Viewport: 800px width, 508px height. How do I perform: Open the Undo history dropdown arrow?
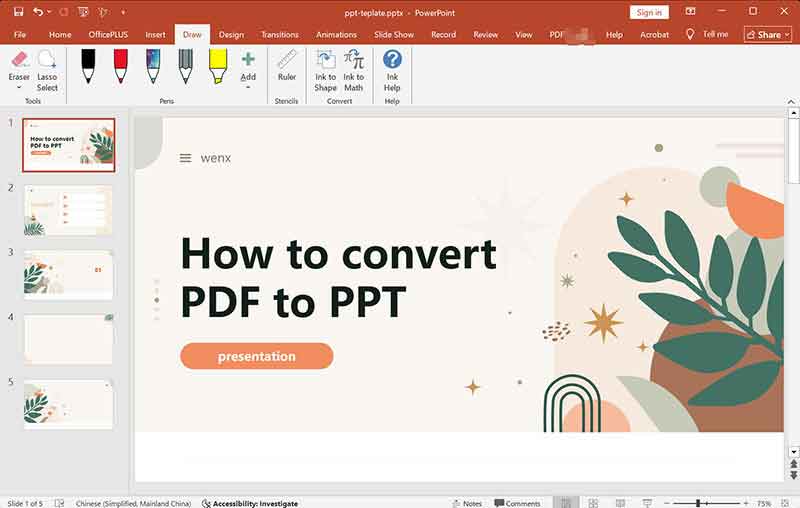coord(49,12)
